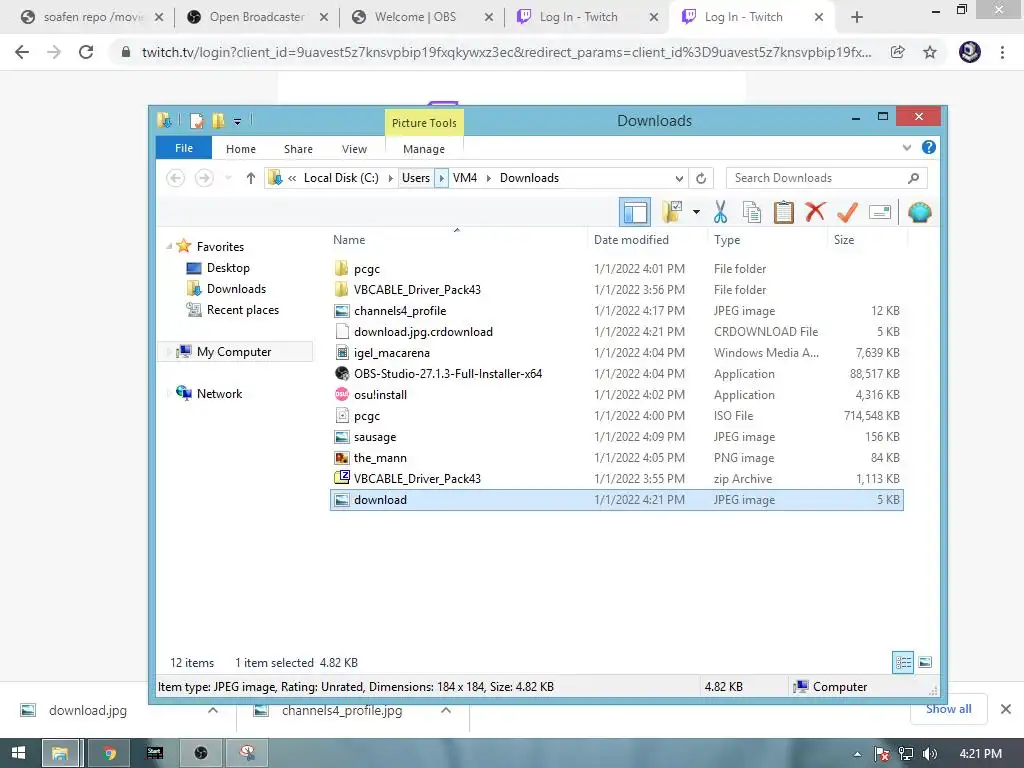Image resolution: width=1024 pixels, height=768 pixels.
Task: Select My Computer in navigation pane
Action: click(234, 351)
